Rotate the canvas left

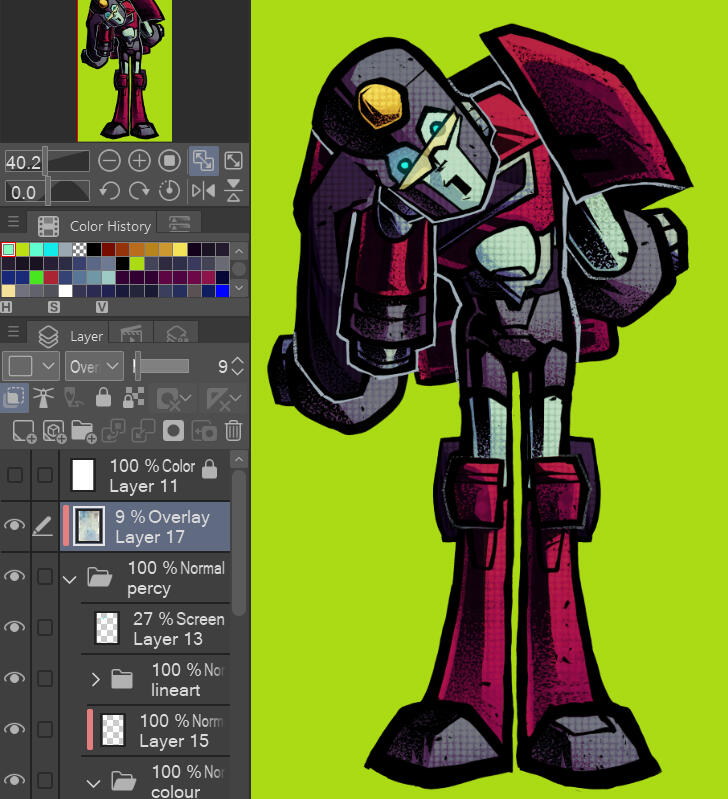coord(109,192)
